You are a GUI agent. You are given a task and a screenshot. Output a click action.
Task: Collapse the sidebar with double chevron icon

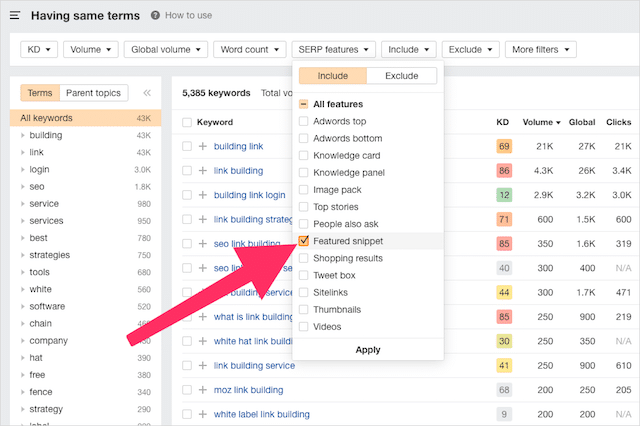[147, 93]
